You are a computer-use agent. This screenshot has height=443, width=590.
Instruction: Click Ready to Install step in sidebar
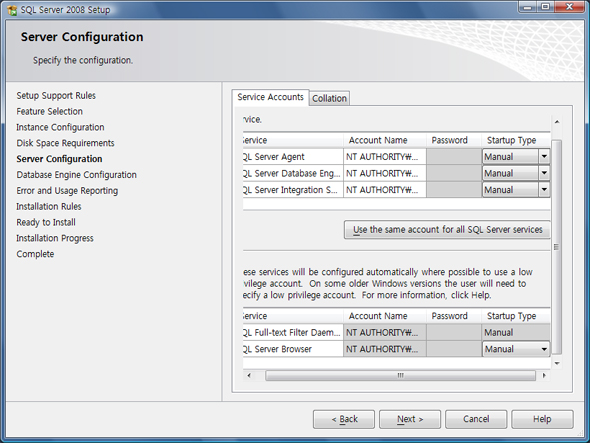46,222
